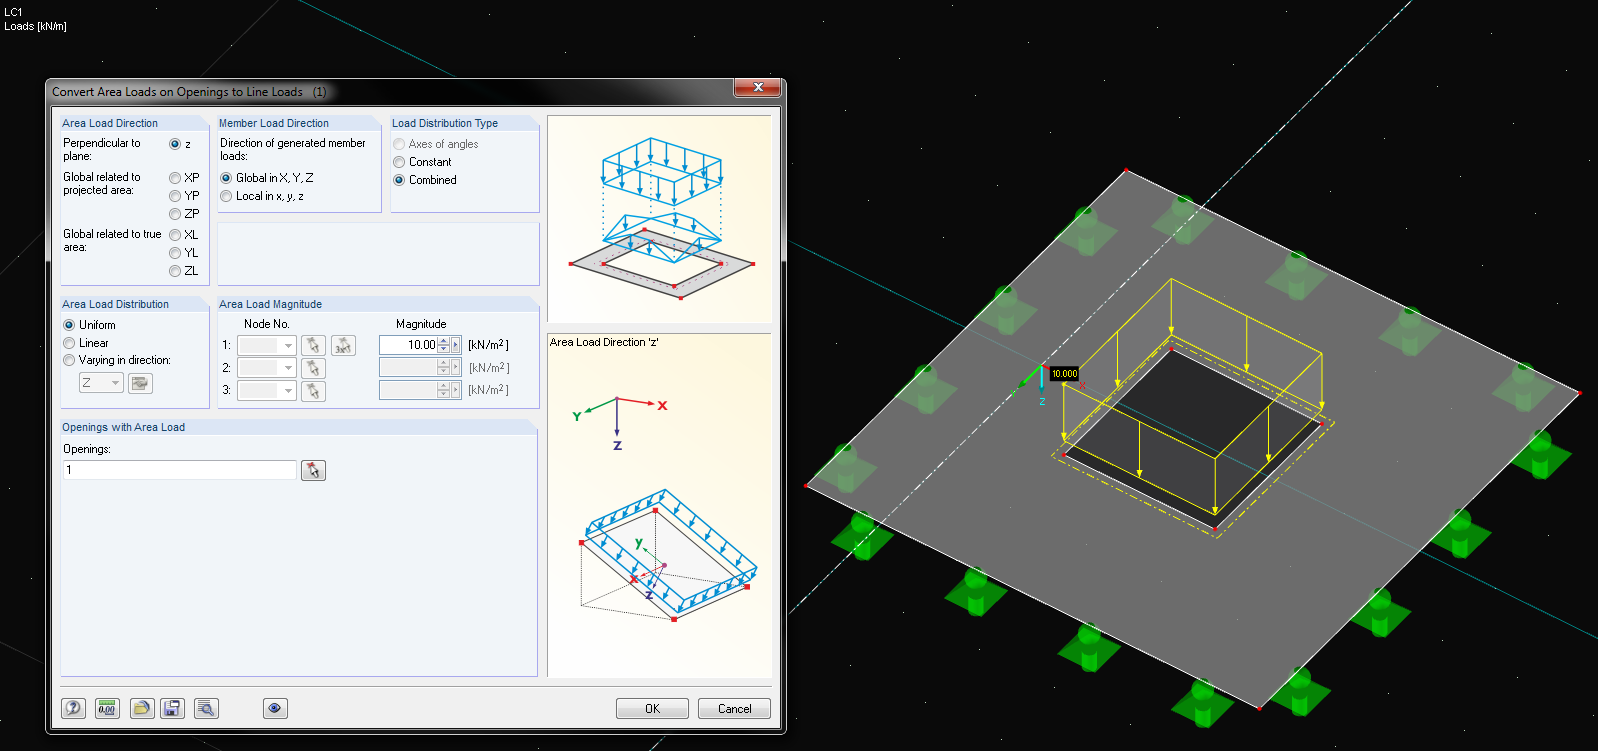This screenshot has width=1598, height=751.
Task: Click the edit varying direction icon
Action: [140, 383]
